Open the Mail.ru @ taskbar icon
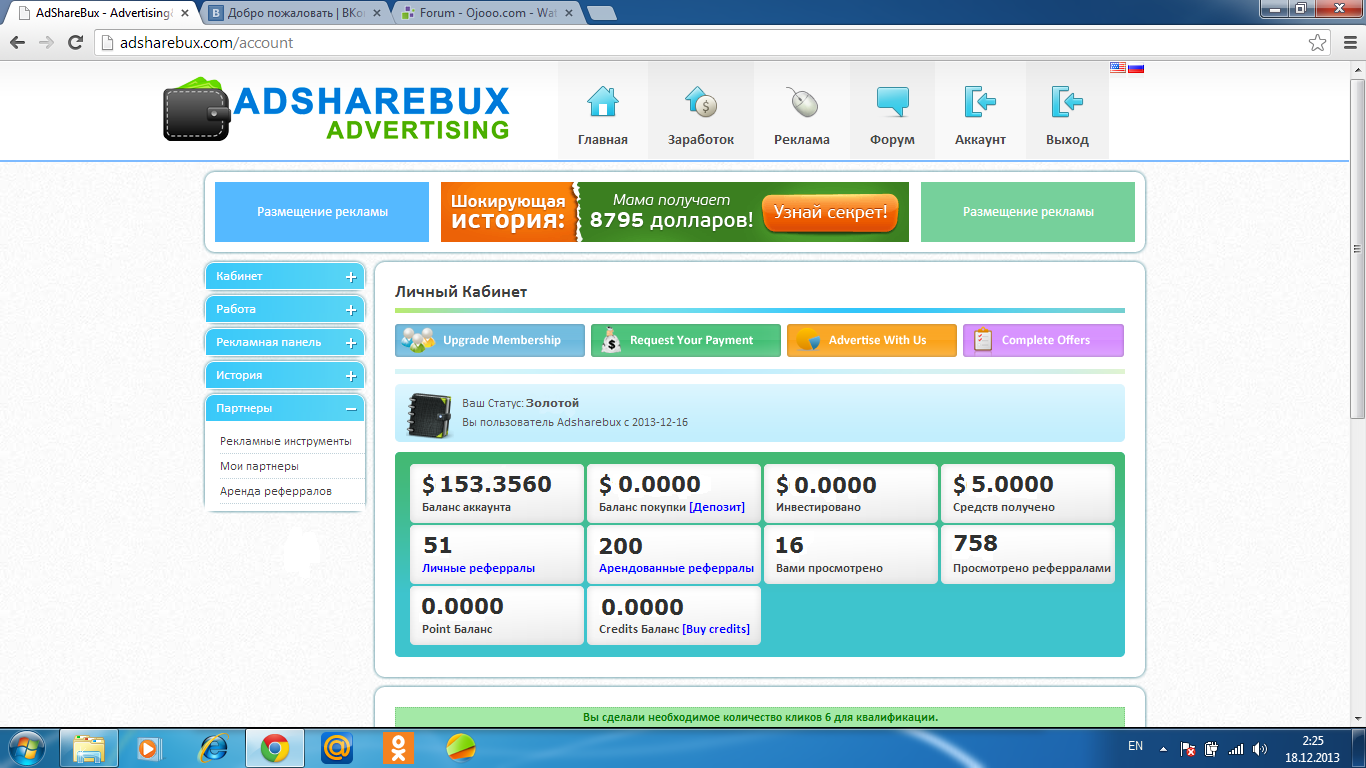1366x768 pixels. tap(337, 747)
